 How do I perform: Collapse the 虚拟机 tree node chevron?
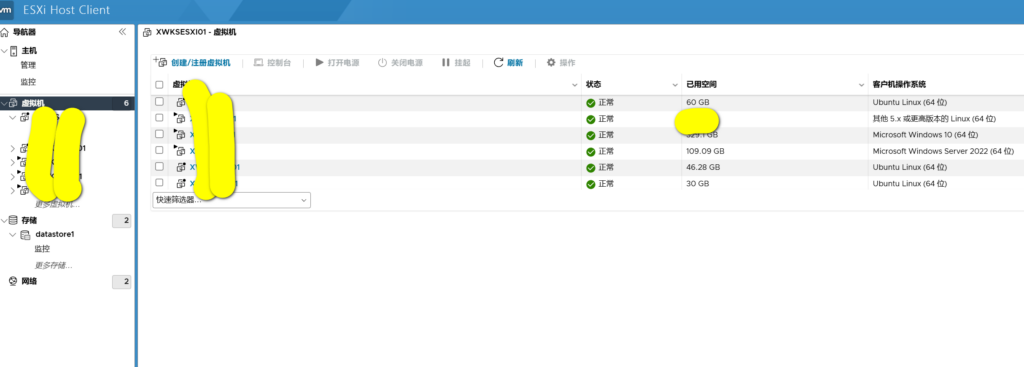click(5, 103)
